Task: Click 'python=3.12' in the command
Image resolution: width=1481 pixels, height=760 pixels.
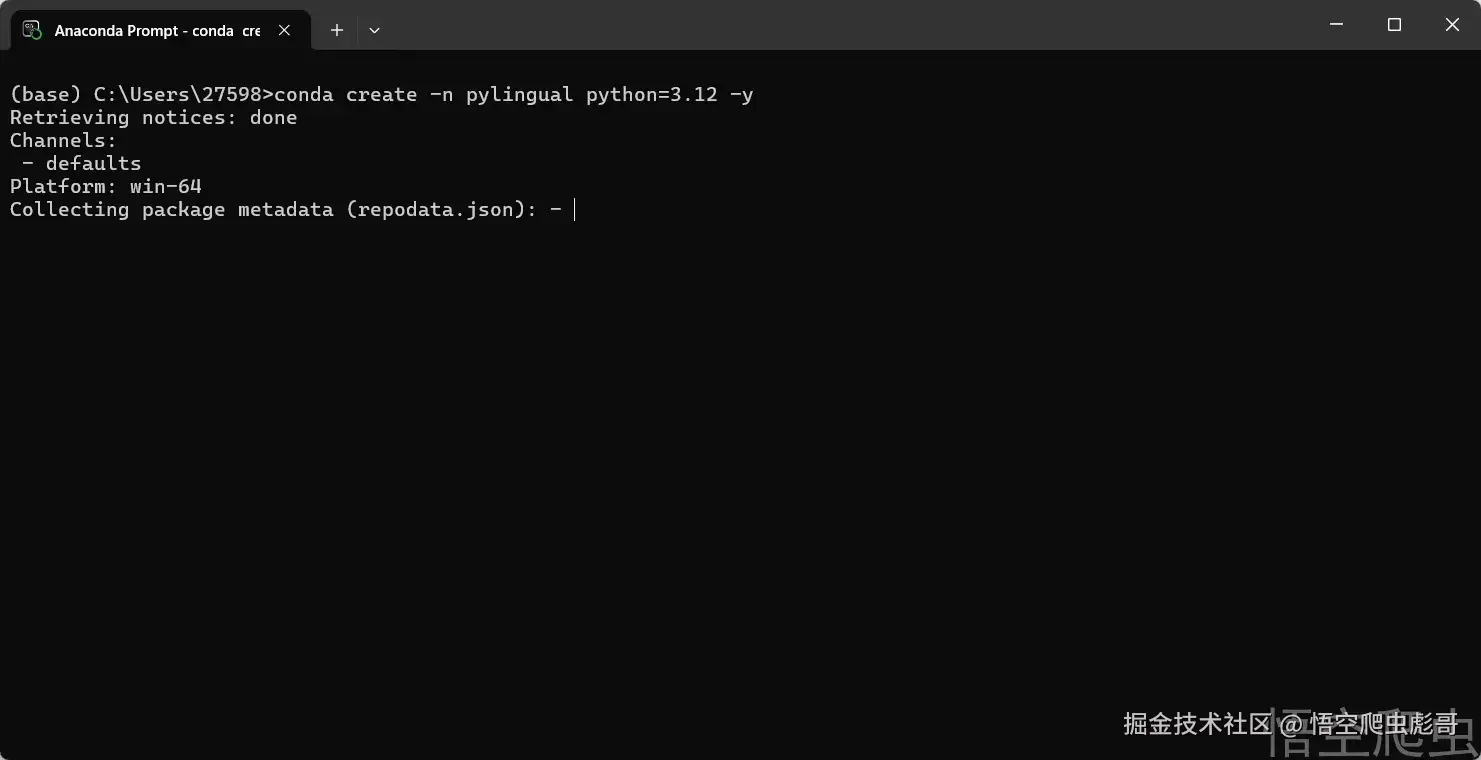Action: [651, 95]
